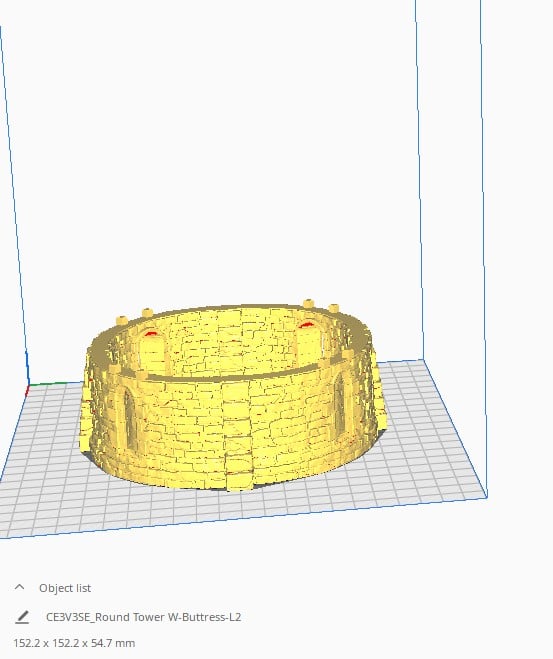The width and height of the screenshot is (553, 659).
Task: Collapse the Object list chevron
Action: 19,587
